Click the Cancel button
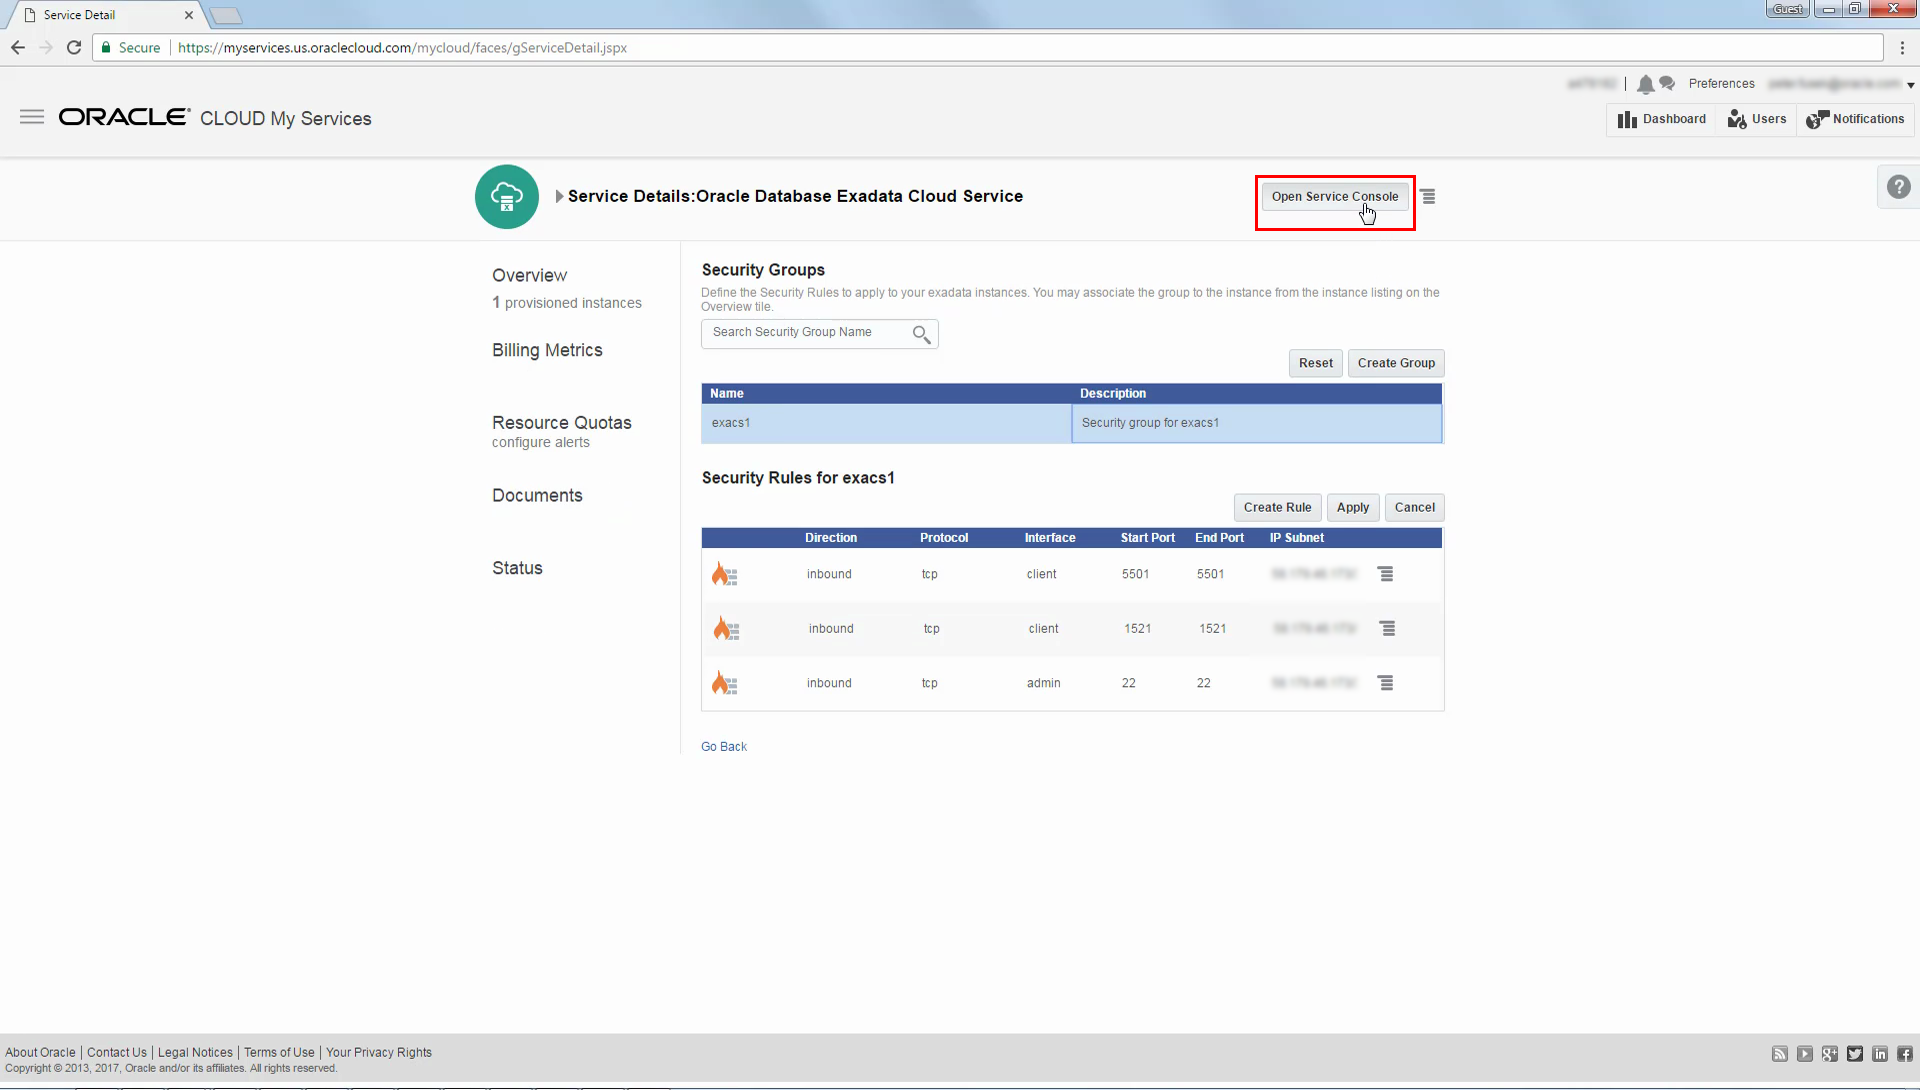The width and height of the screenshot is (1920, 1090). coord(1414,508)
